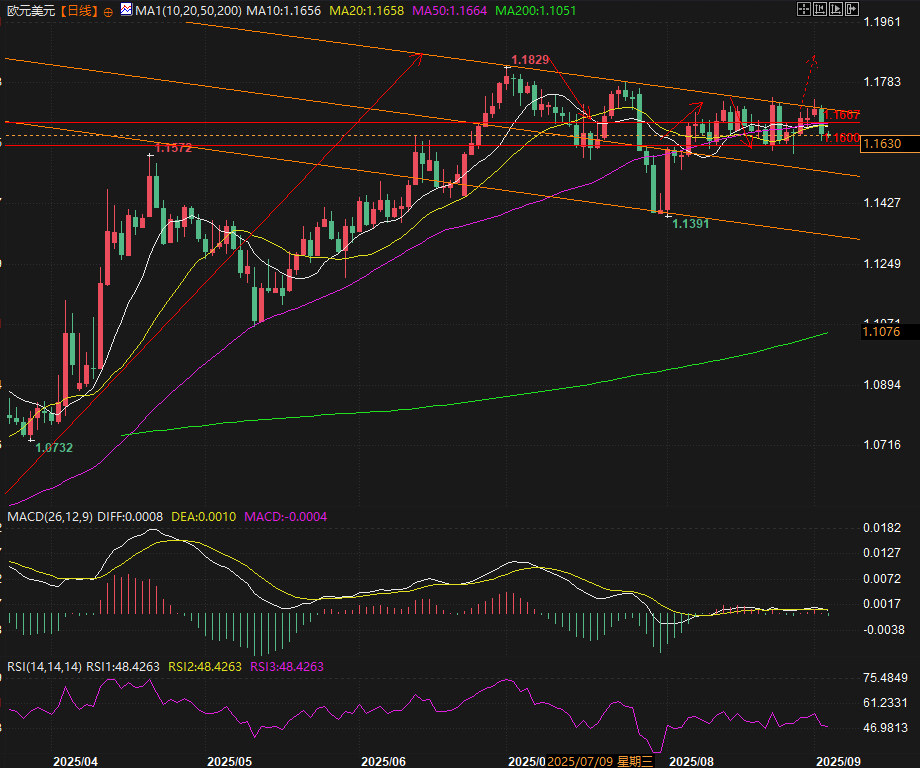
Task: Click the 2025/04 time axis label
Action: [x=75, y=762]
